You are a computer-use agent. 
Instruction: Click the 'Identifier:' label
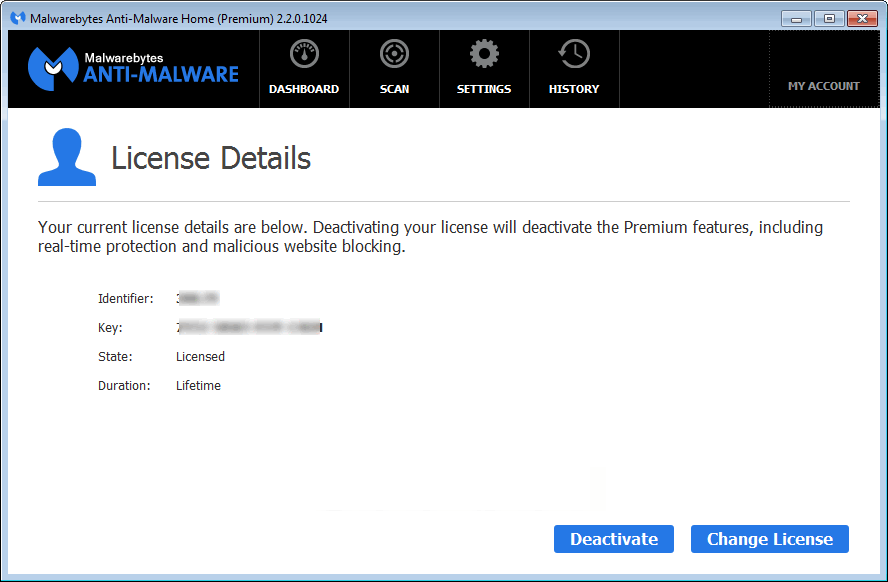(x=126, y=298)
